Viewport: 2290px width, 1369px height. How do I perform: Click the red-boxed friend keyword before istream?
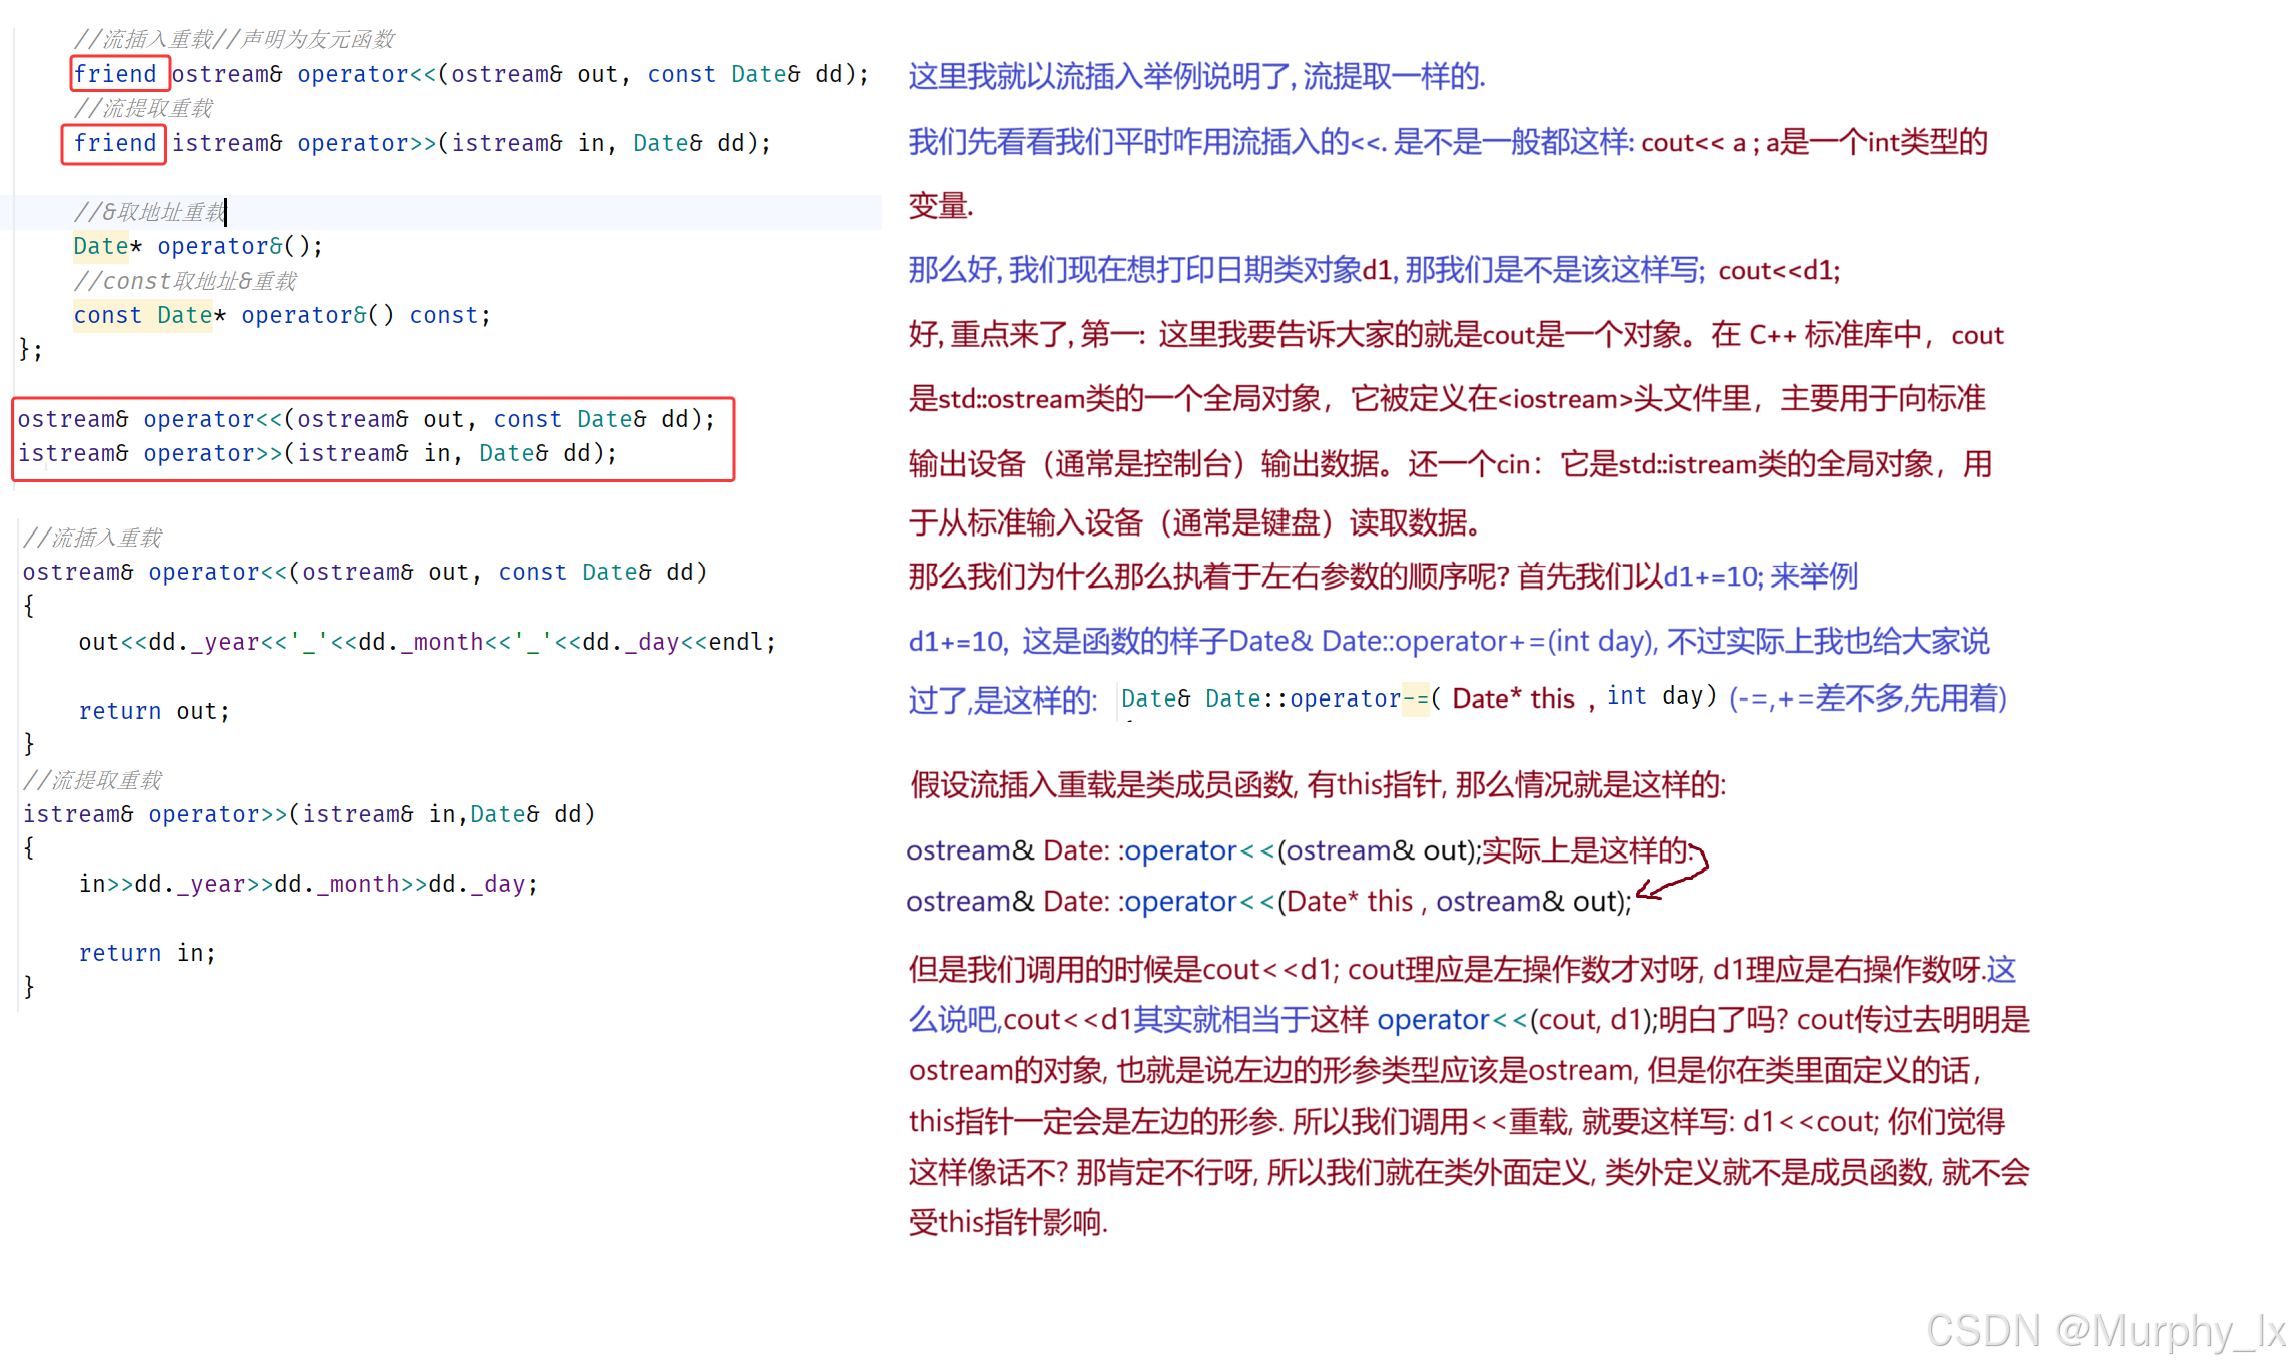pyautogui.click(x=114, y=143)
